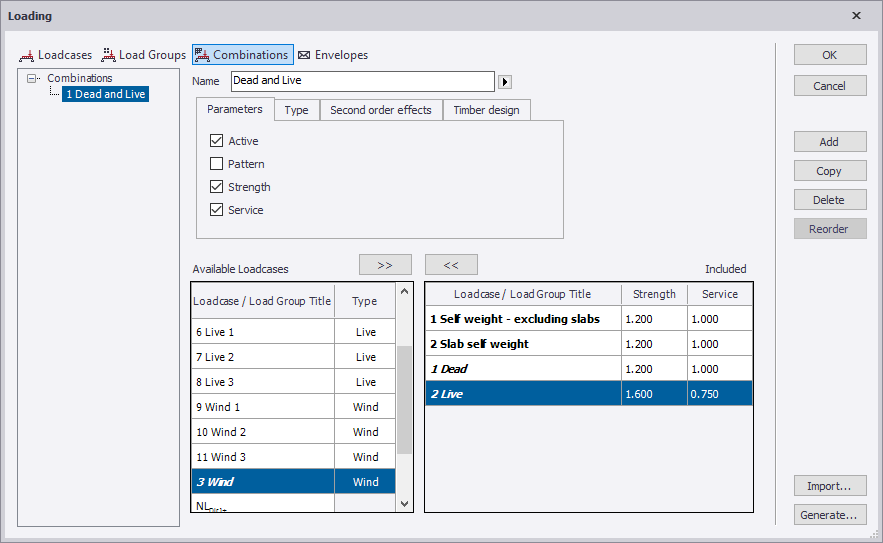The height and width of the screenshot is (543, 883).
Task: Click the Import... button
Action: point(830,486)
